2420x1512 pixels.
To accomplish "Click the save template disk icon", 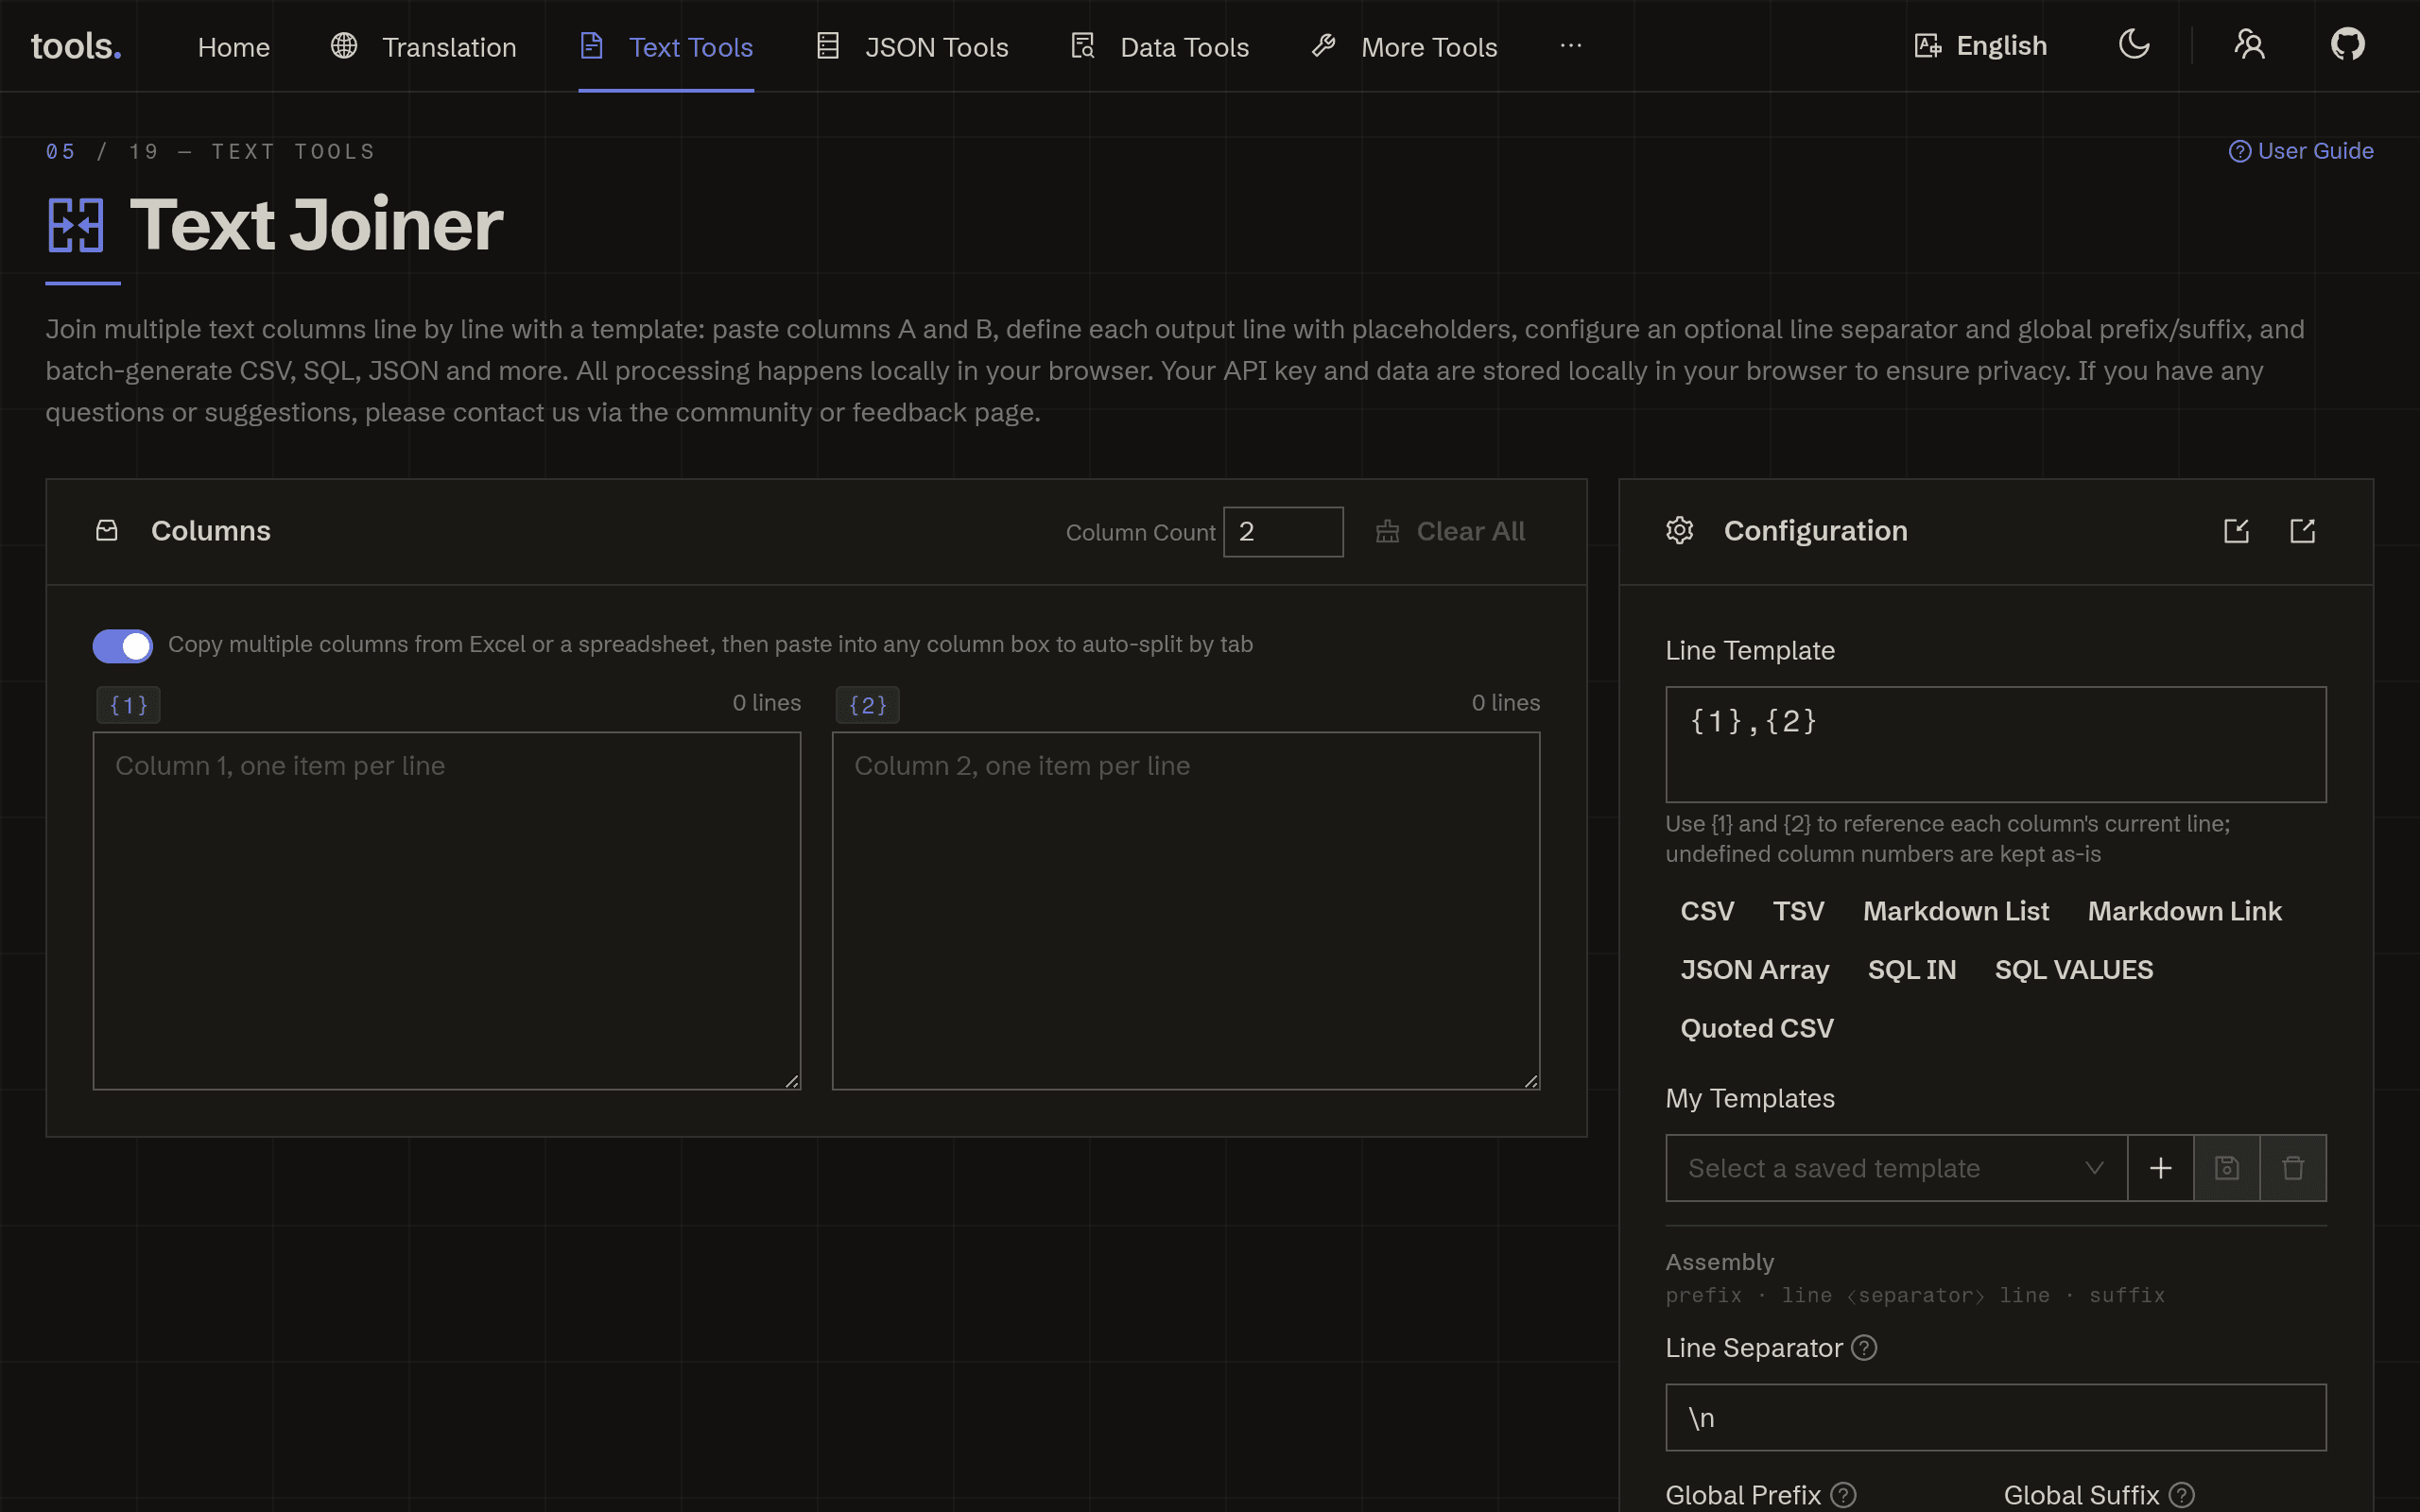I will point(2227,1168).
